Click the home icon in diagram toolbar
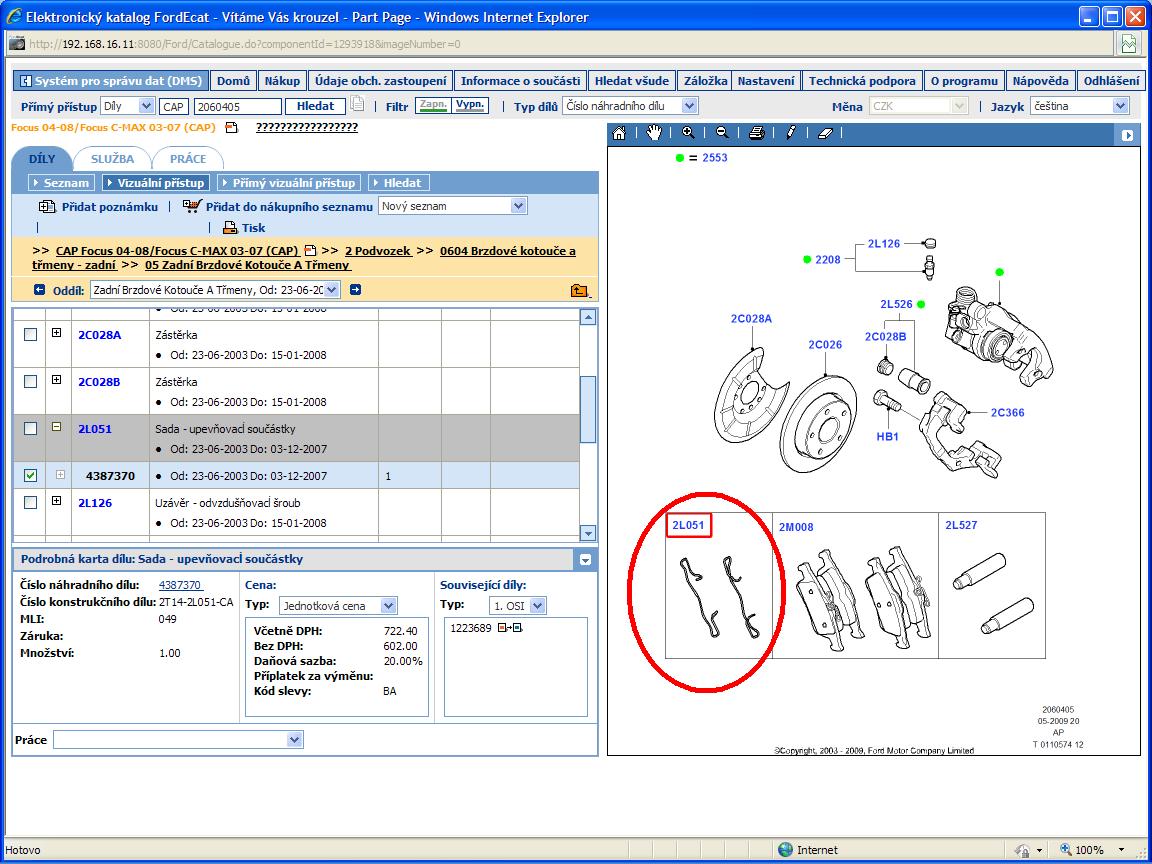 click(620, 133)
